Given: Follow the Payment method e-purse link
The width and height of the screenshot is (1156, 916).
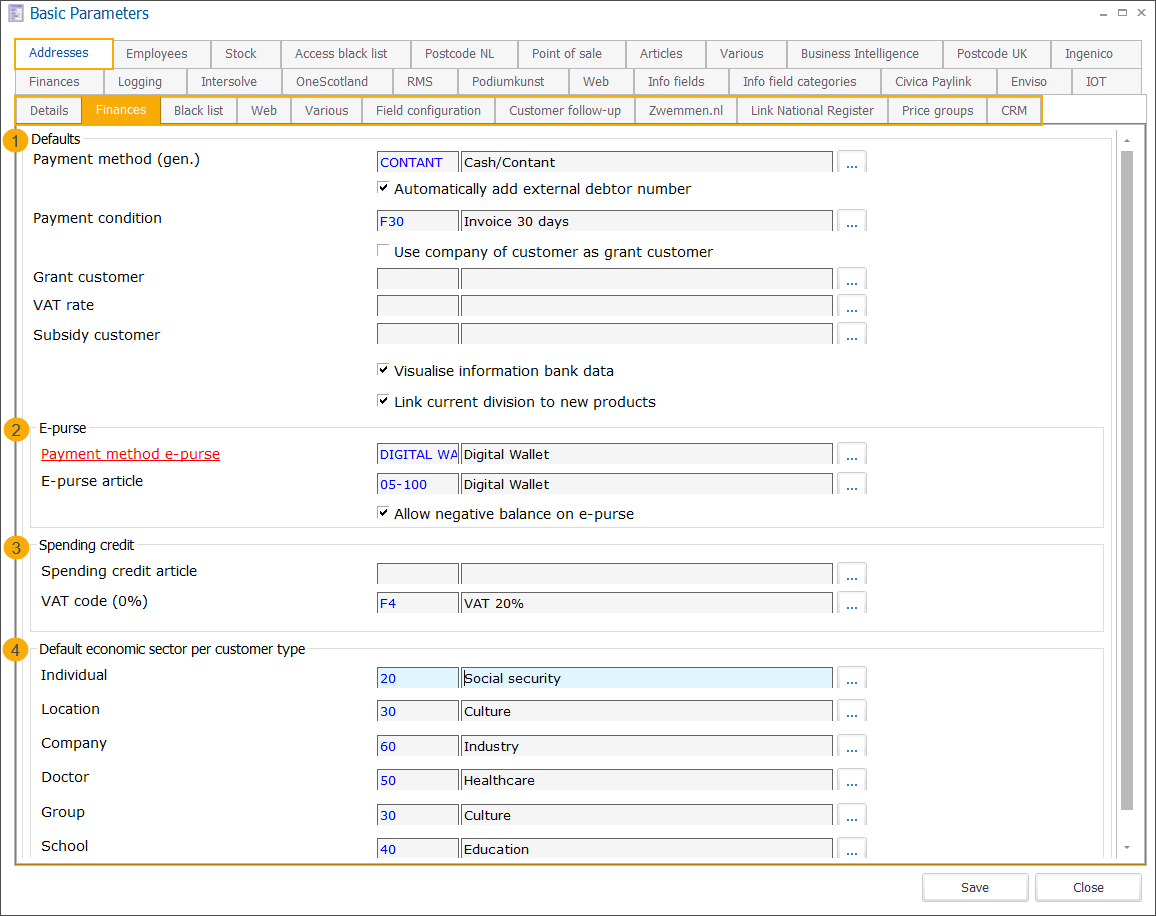Looking at the screenshot, I should 130,454.
